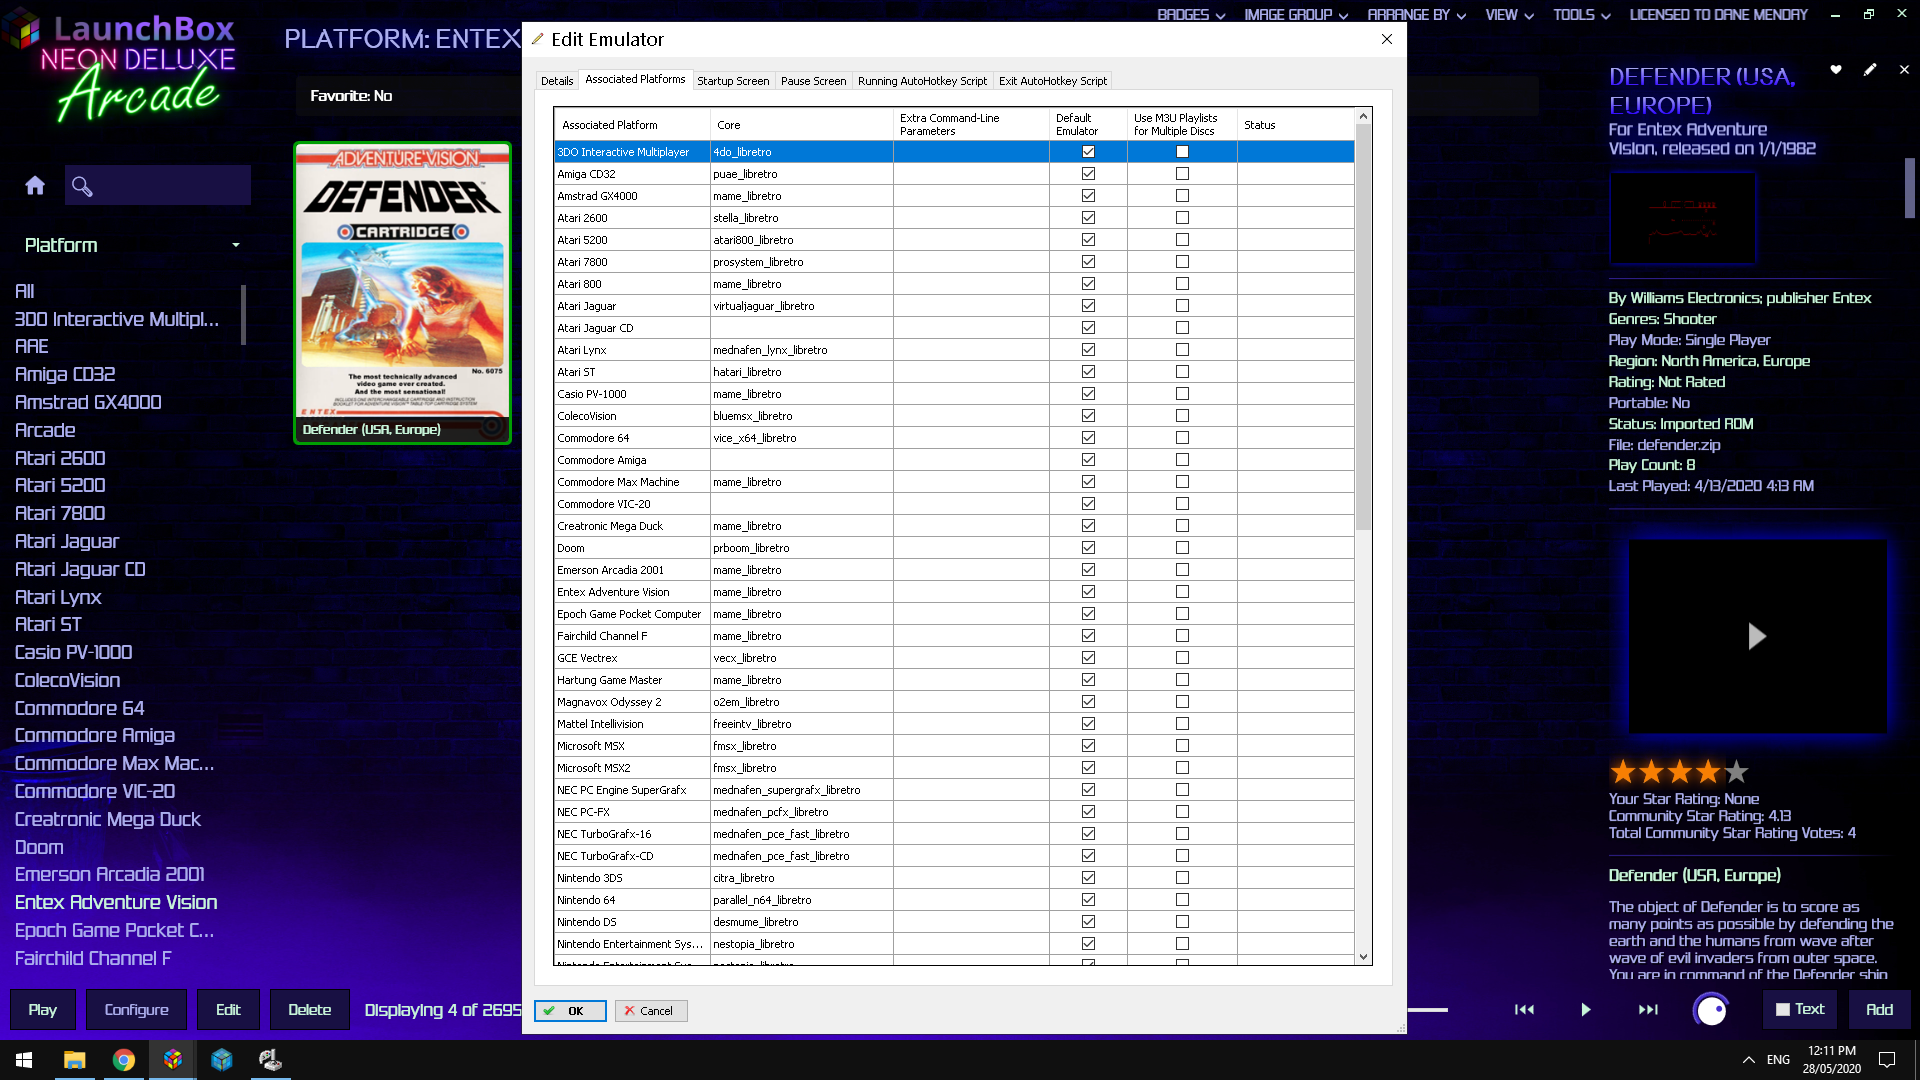Open the blue box taskbar app

click(x=221, y=1060)
